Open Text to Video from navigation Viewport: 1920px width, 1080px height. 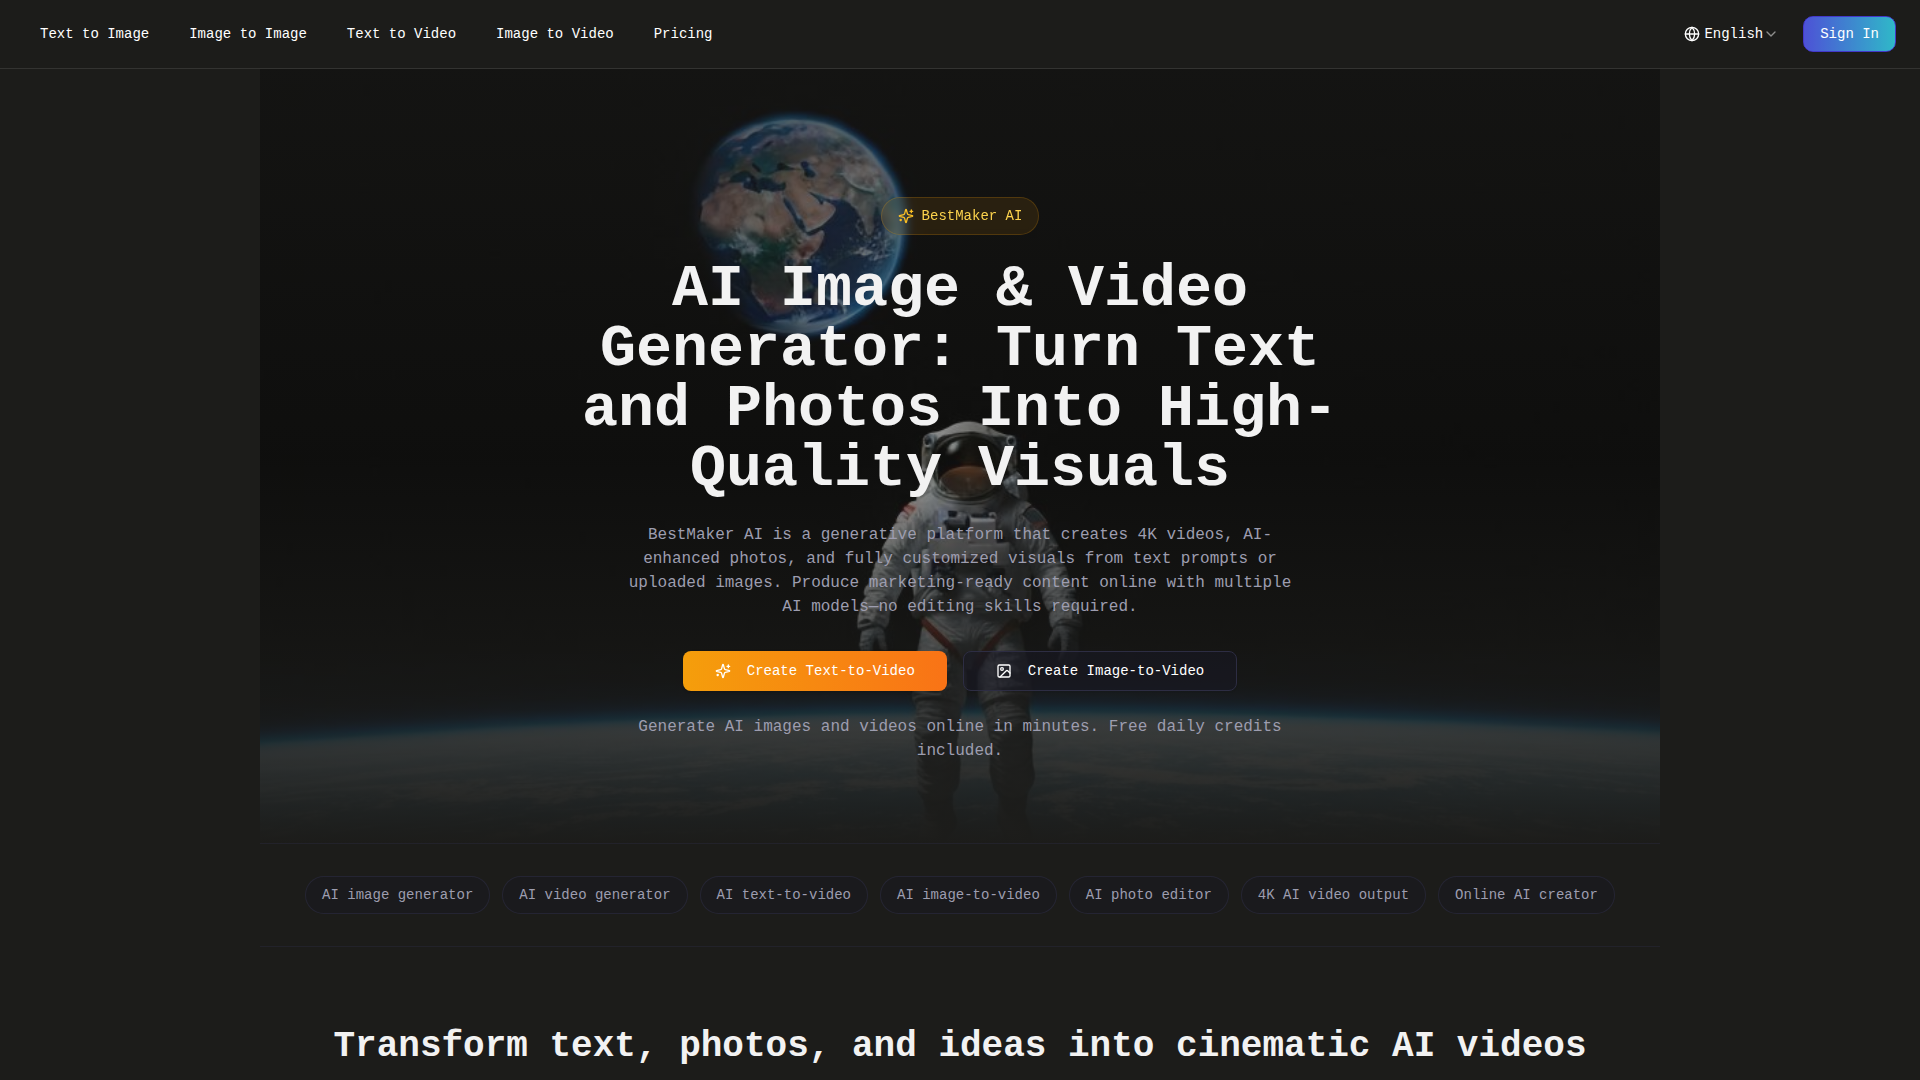[x=401, y=34]
